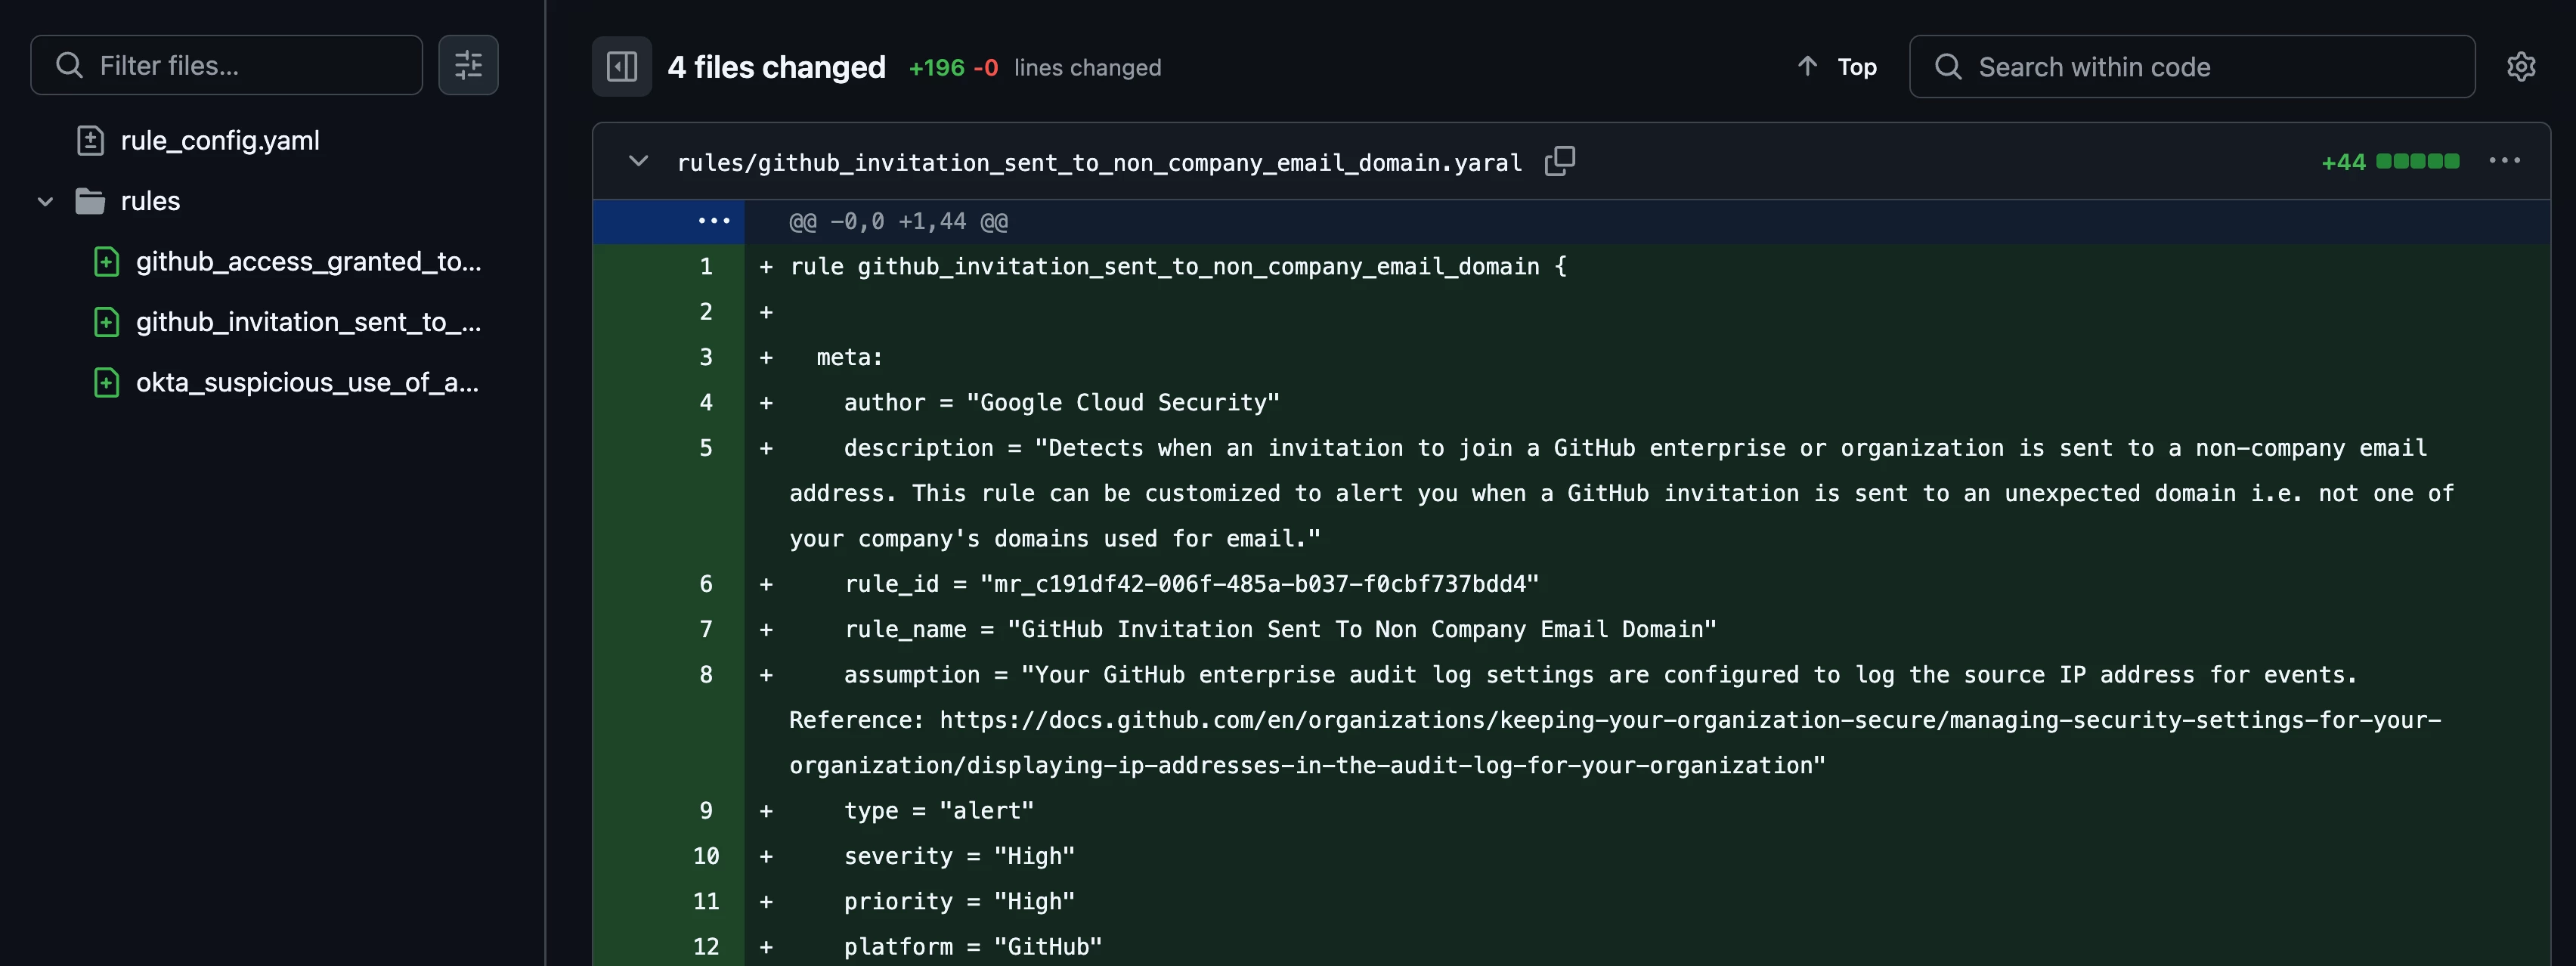
Task: Select the rules folder
Action: 150,202
